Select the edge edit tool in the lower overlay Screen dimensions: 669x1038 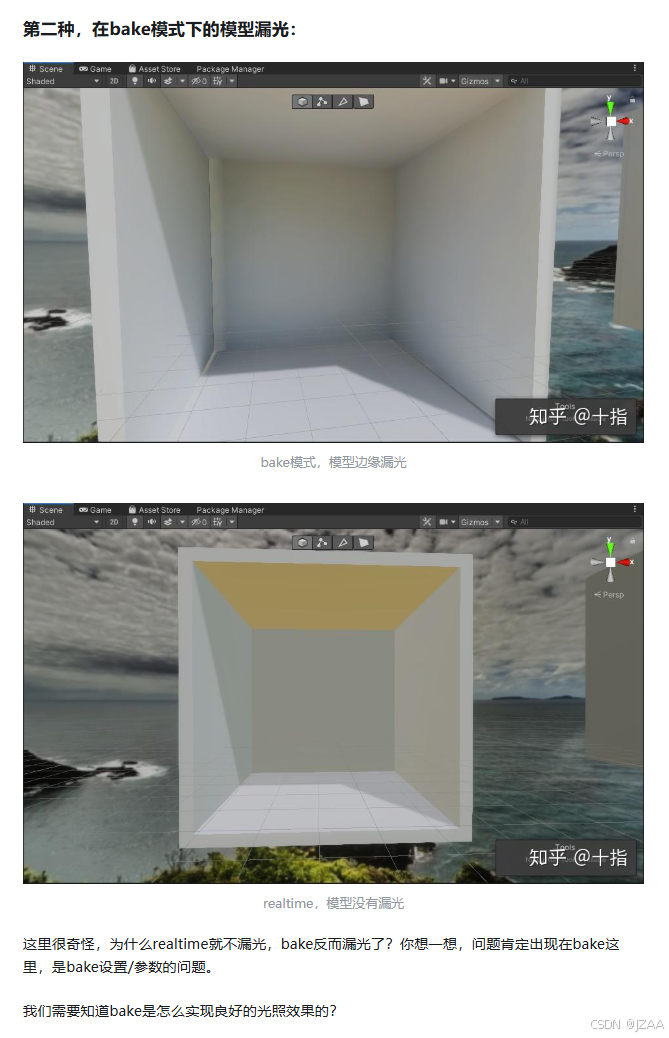tap(343, 543)
